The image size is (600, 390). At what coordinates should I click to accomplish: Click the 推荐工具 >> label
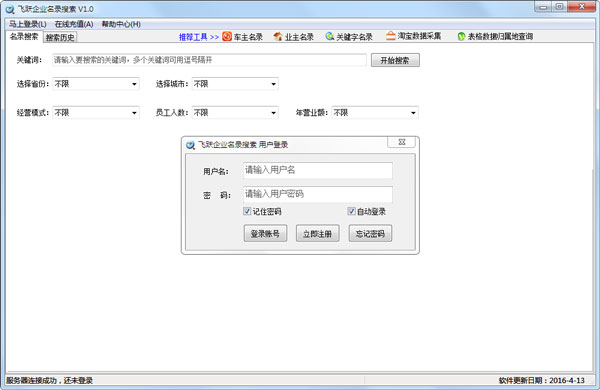click(x=199, y=37)
